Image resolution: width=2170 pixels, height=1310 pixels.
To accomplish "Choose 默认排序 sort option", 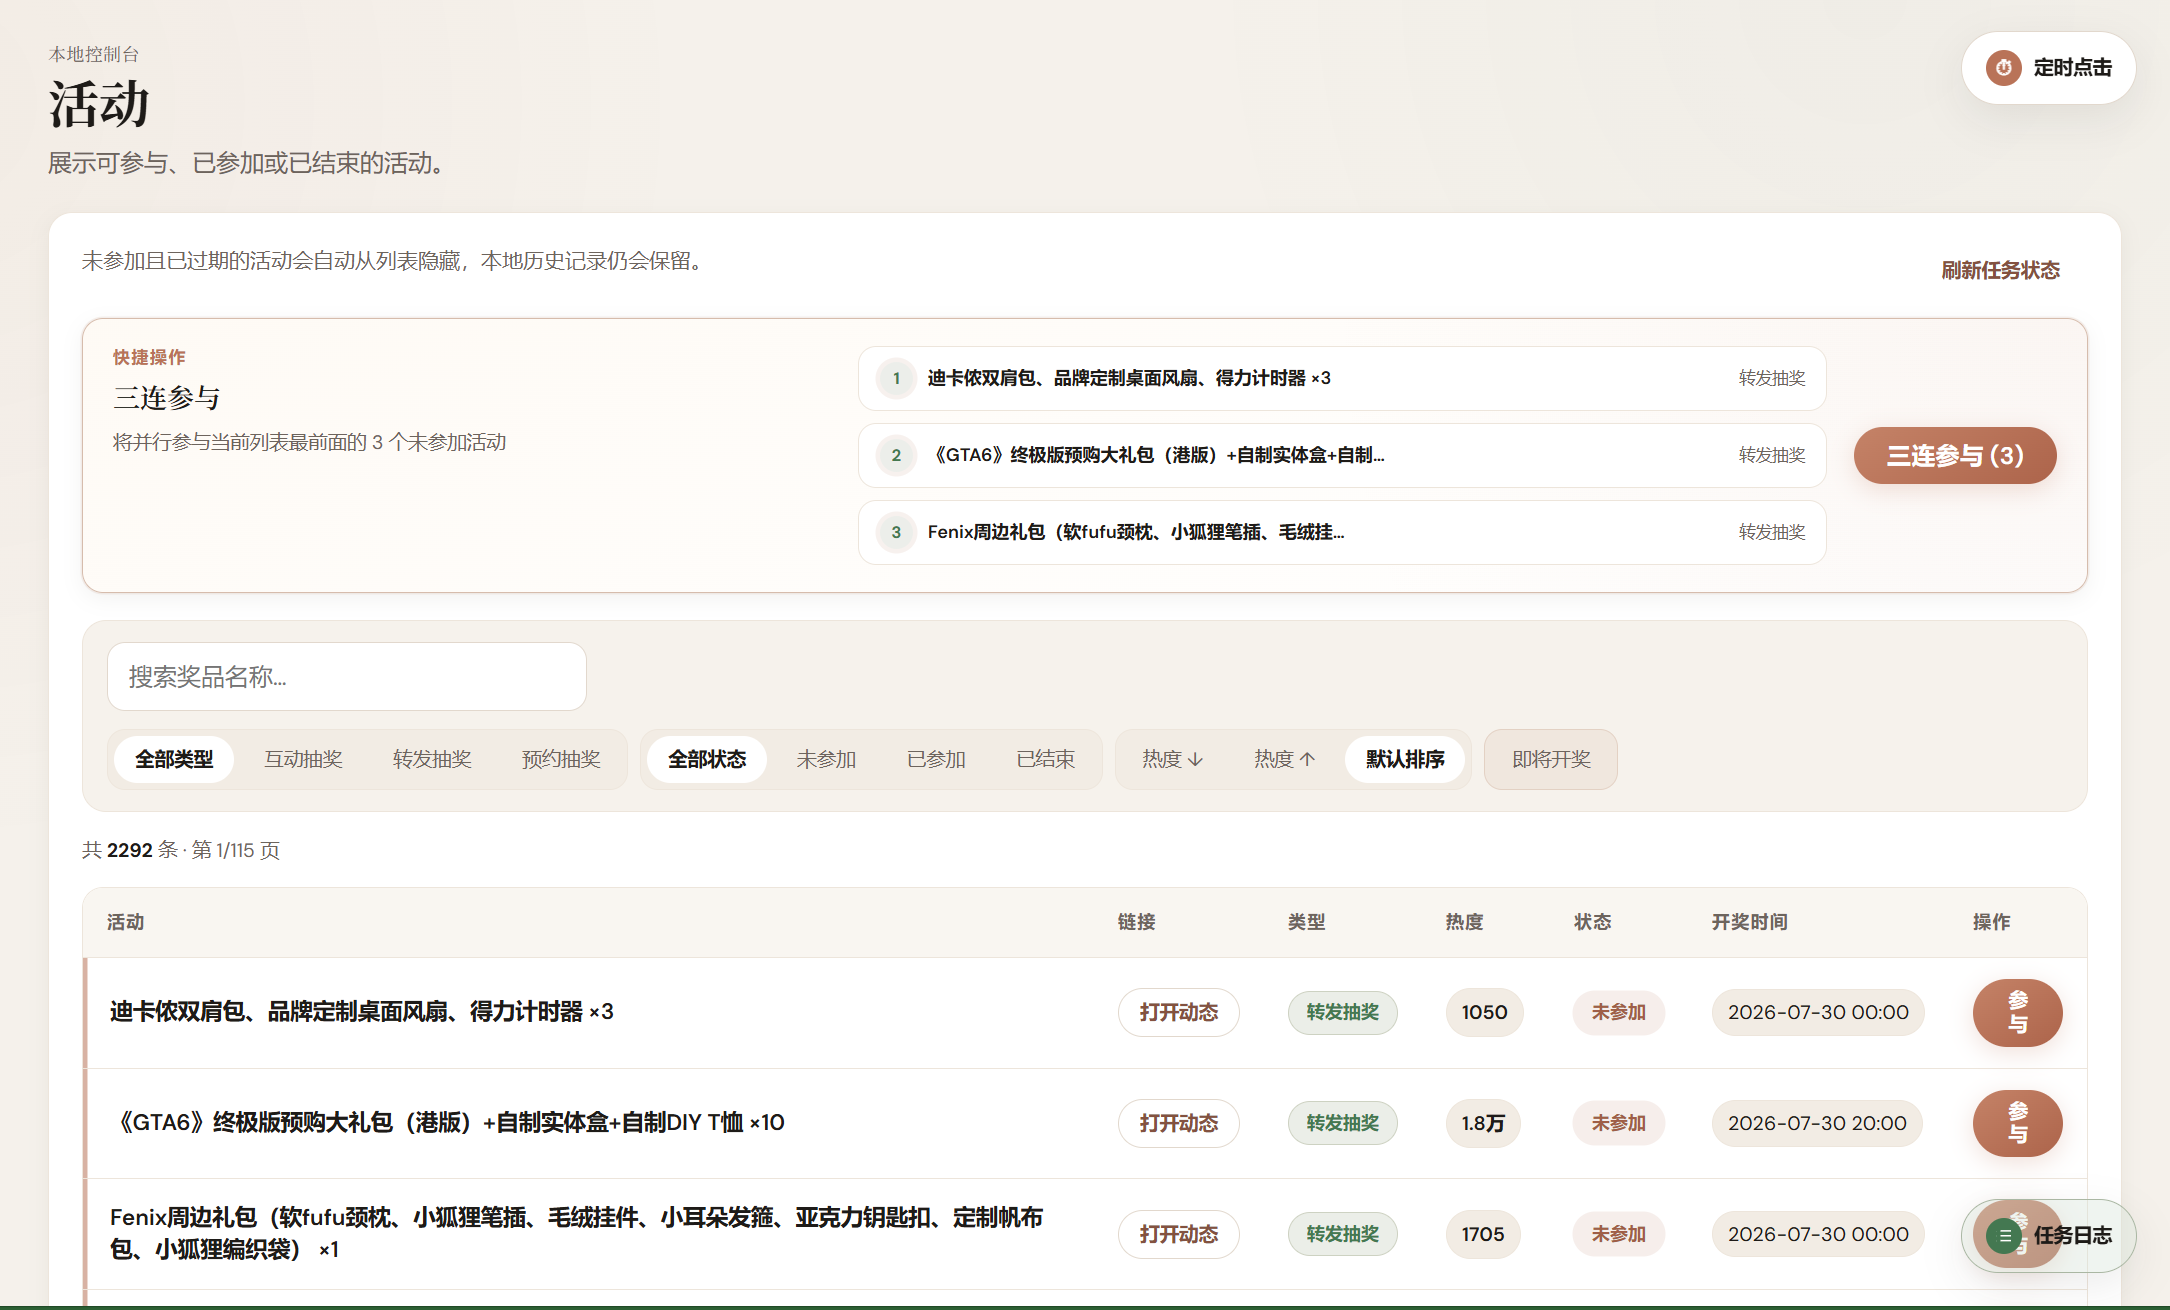I will point(1405,759).
